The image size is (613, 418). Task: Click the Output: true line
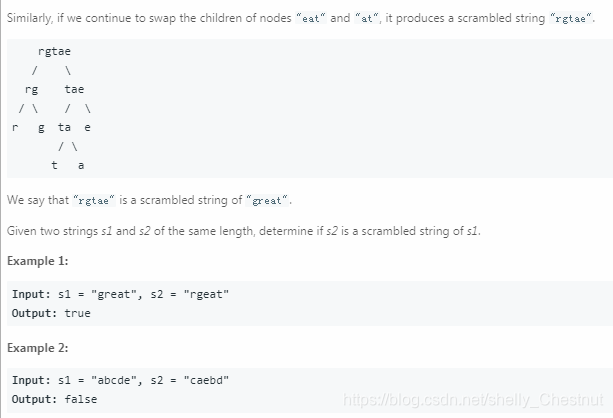[51, 313]
